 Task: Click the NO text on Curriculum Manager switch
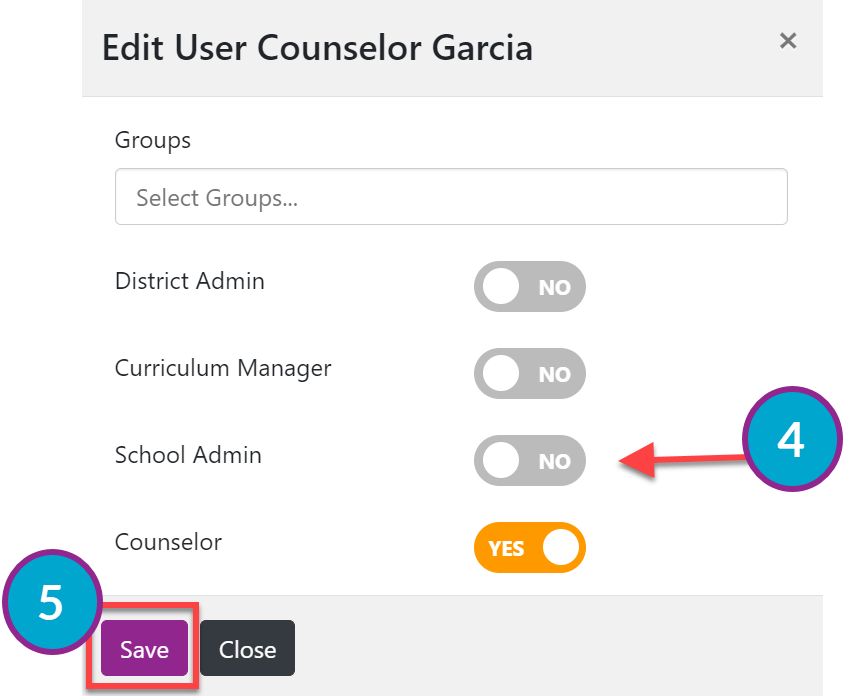pyautogui.click(x=555, y=374)
